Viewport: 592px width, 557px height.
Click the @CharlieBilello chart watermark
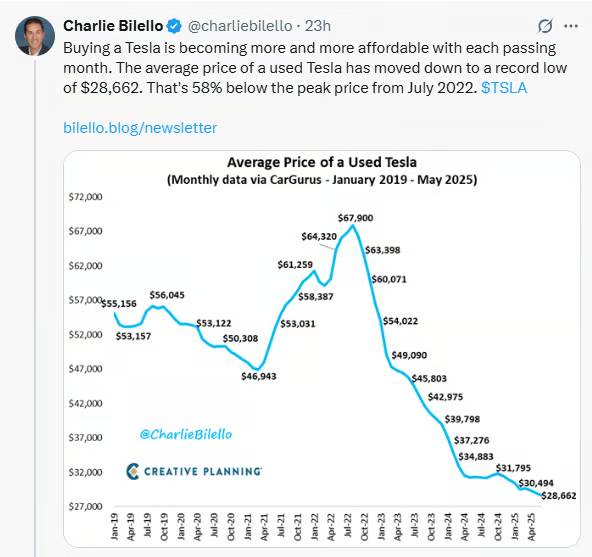(186, 434)
